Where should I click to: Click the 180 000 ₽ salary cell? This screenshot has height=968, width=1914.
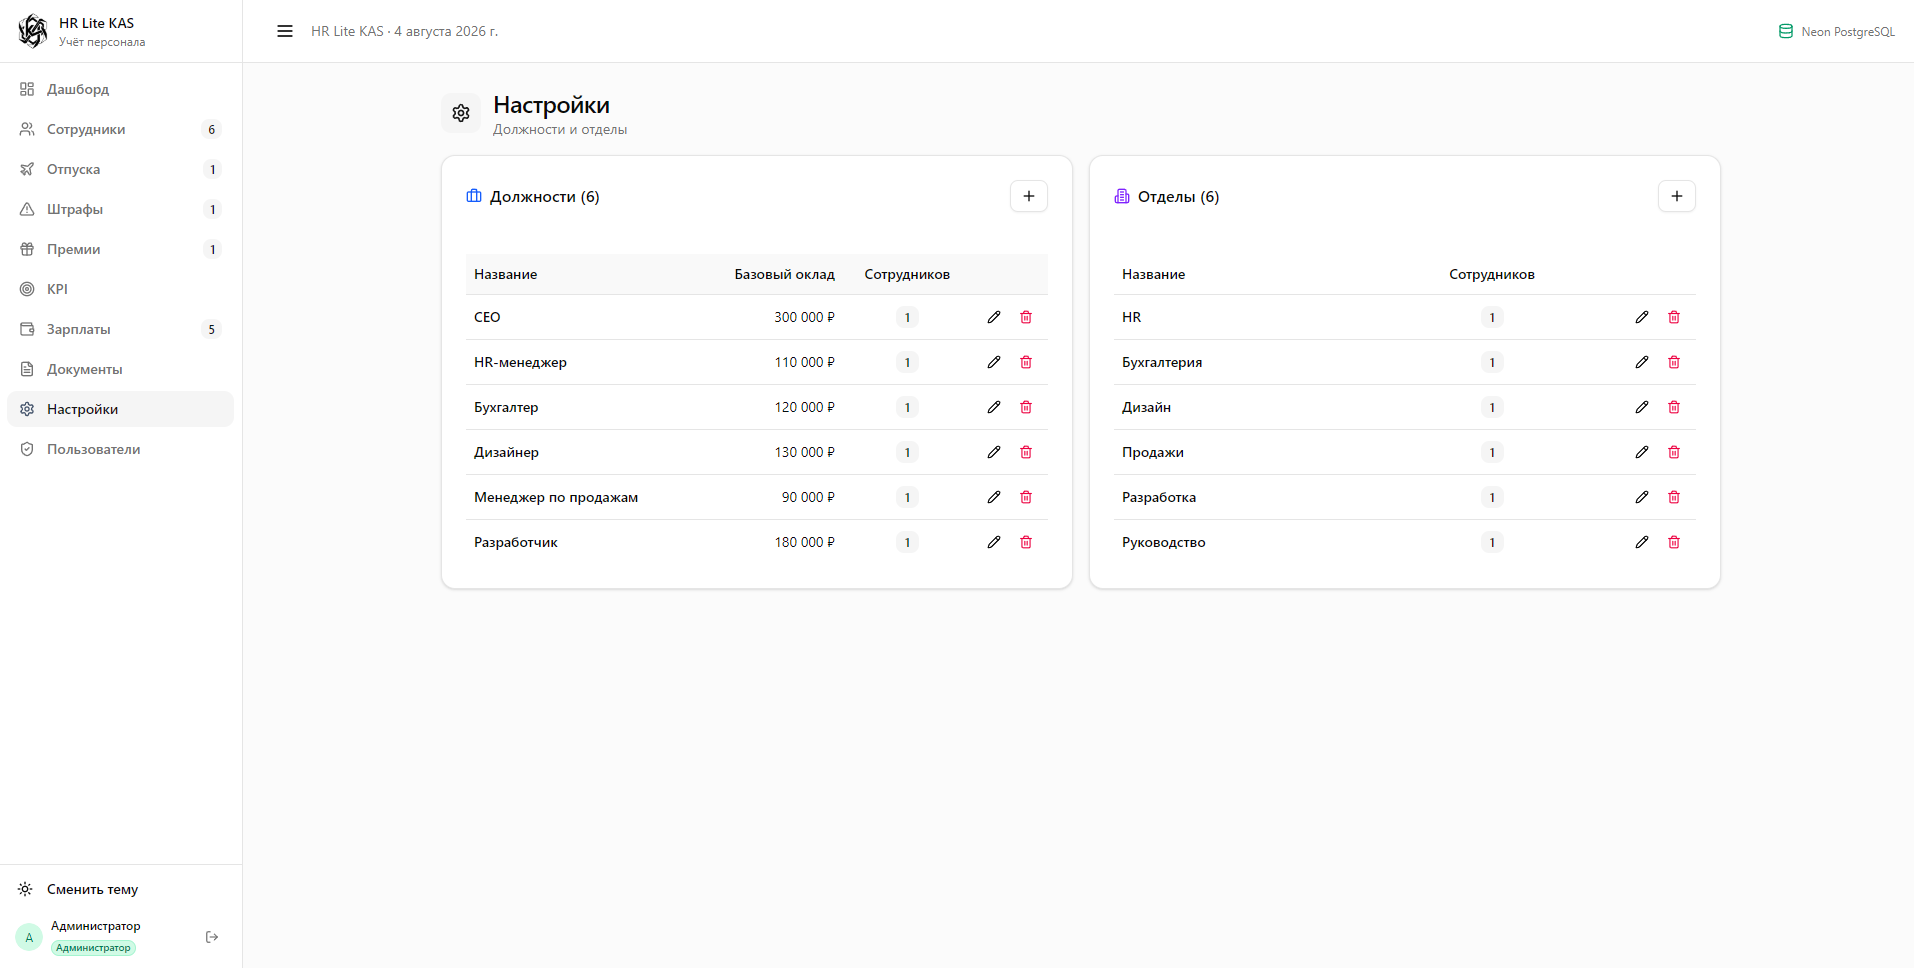tap(804, 542)
